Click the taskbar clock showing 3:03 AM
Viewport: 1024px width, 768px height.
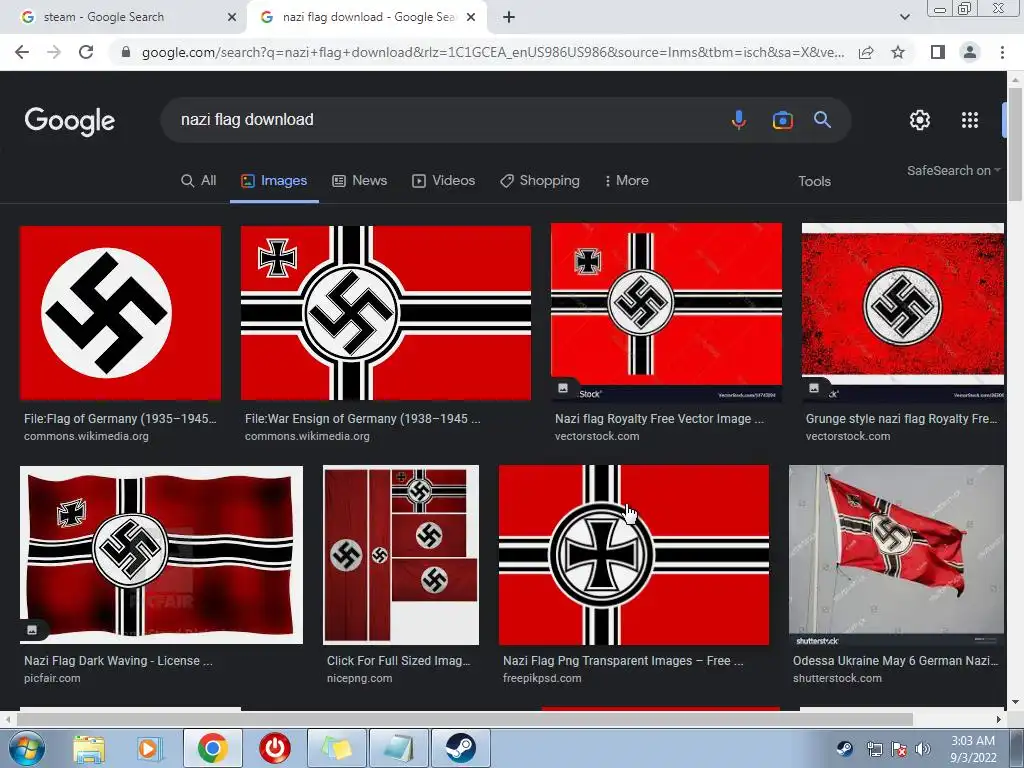pyautogui.click(x=973, y=749)
